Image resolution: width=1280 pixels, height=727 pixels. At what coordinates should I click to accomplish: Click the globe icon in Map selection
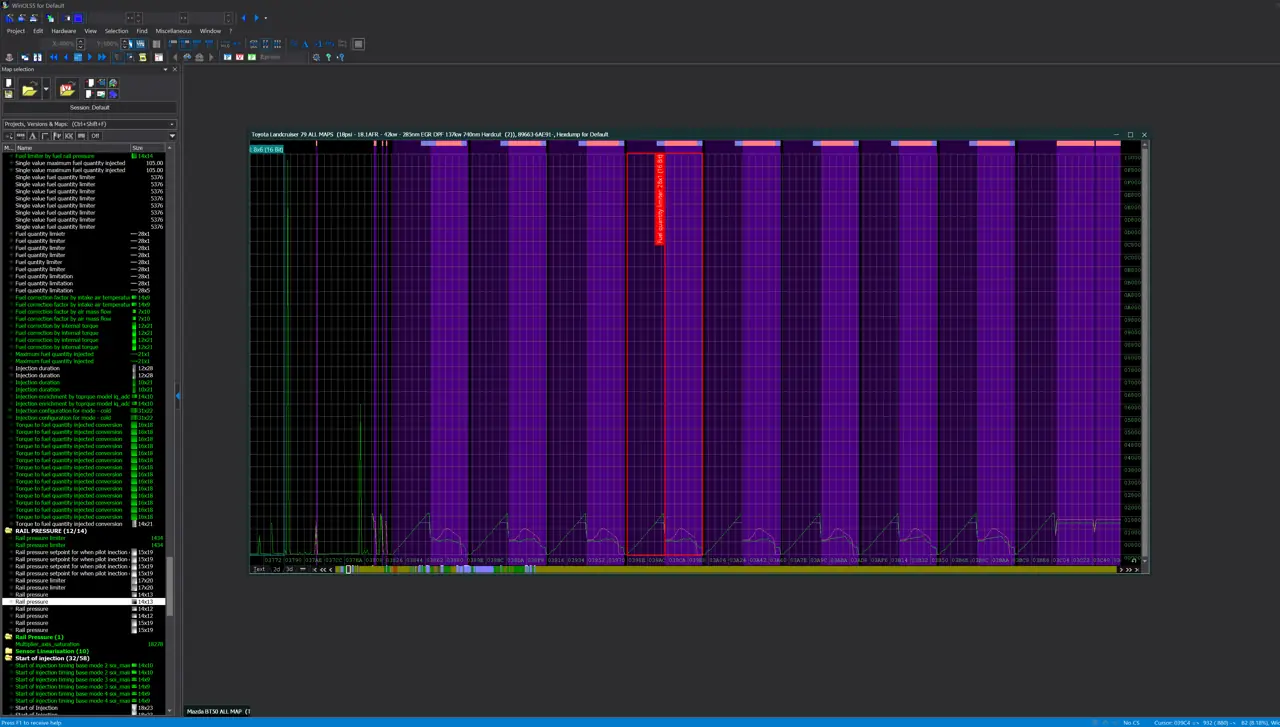pyautogui.click(x=113, y=83)
